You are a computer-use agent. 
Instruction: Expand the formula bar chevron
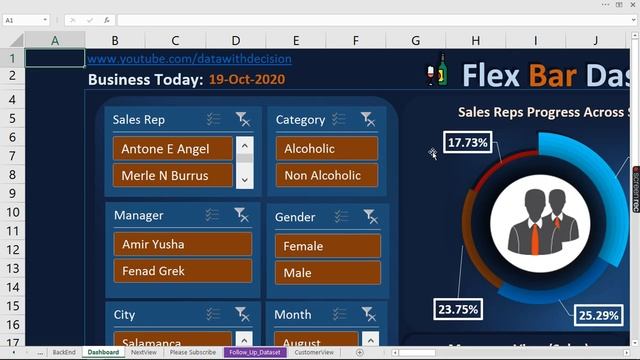pyautogui.click(x=633, y=20)
